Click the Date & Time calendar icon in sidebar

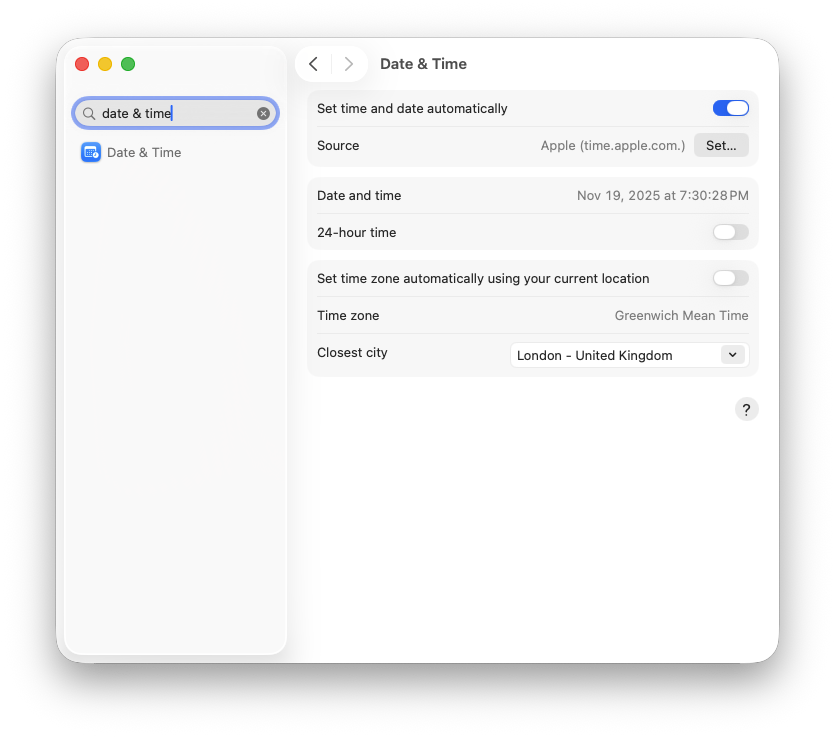[91, 152]
